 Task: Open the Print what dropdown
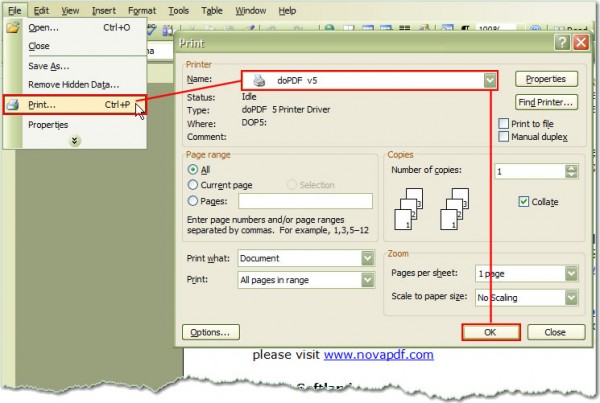click(367, 258)
